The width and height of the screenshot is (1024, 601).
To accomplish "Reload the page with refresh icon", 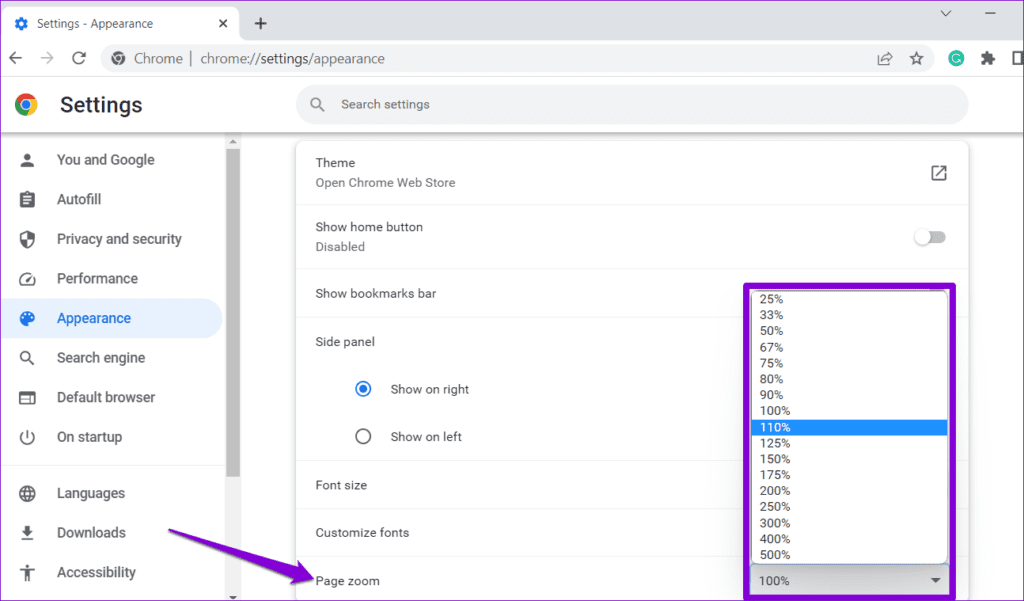I will coord(79,58).
